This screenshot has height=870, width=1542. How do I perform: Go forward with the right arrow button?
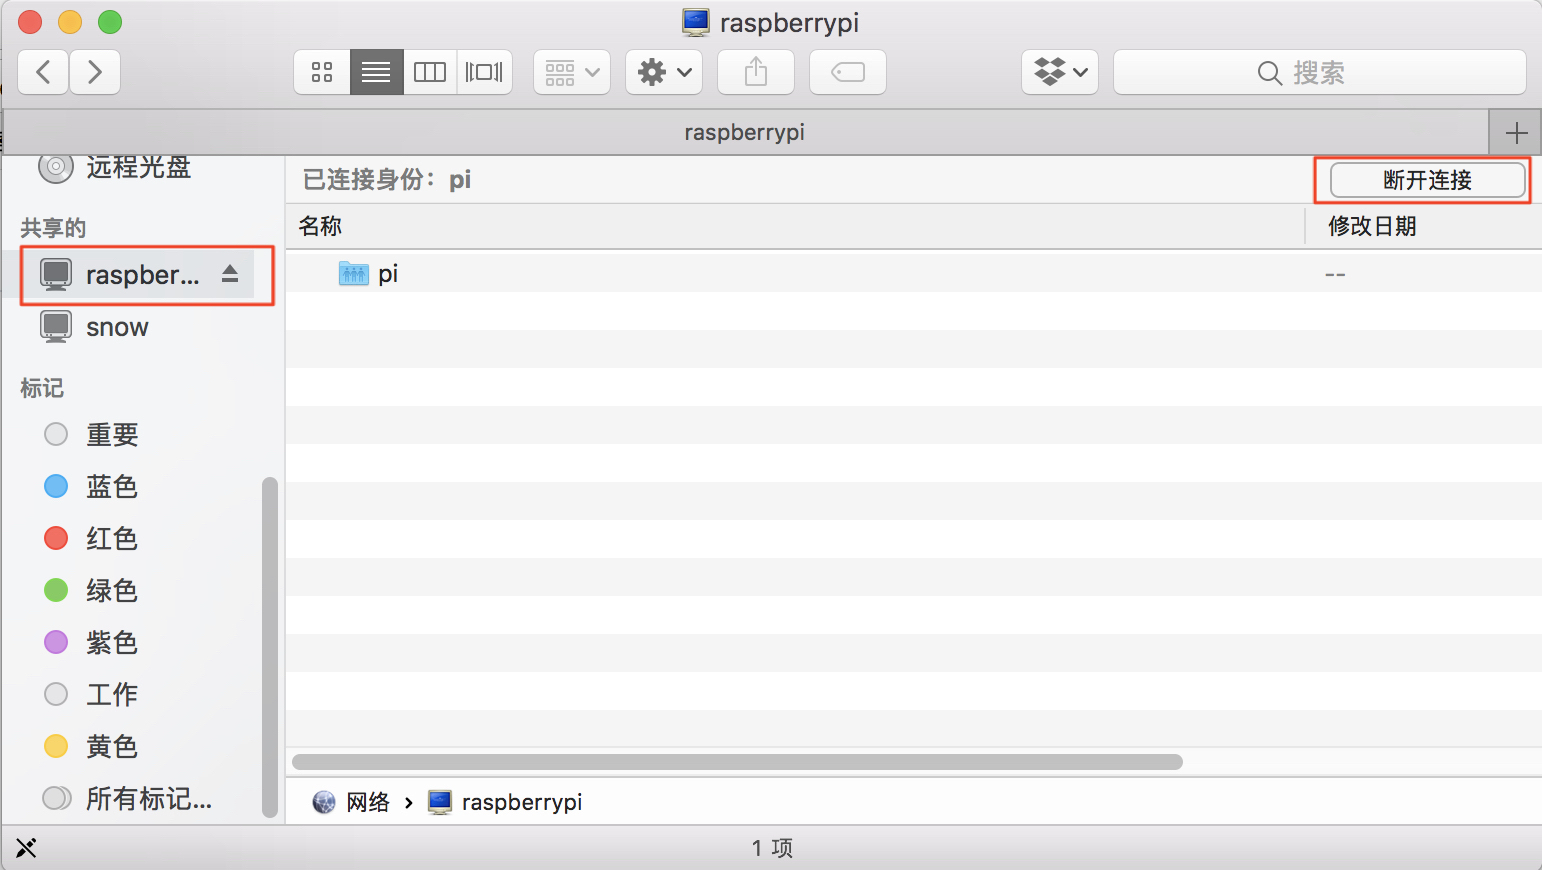(95, 72)
